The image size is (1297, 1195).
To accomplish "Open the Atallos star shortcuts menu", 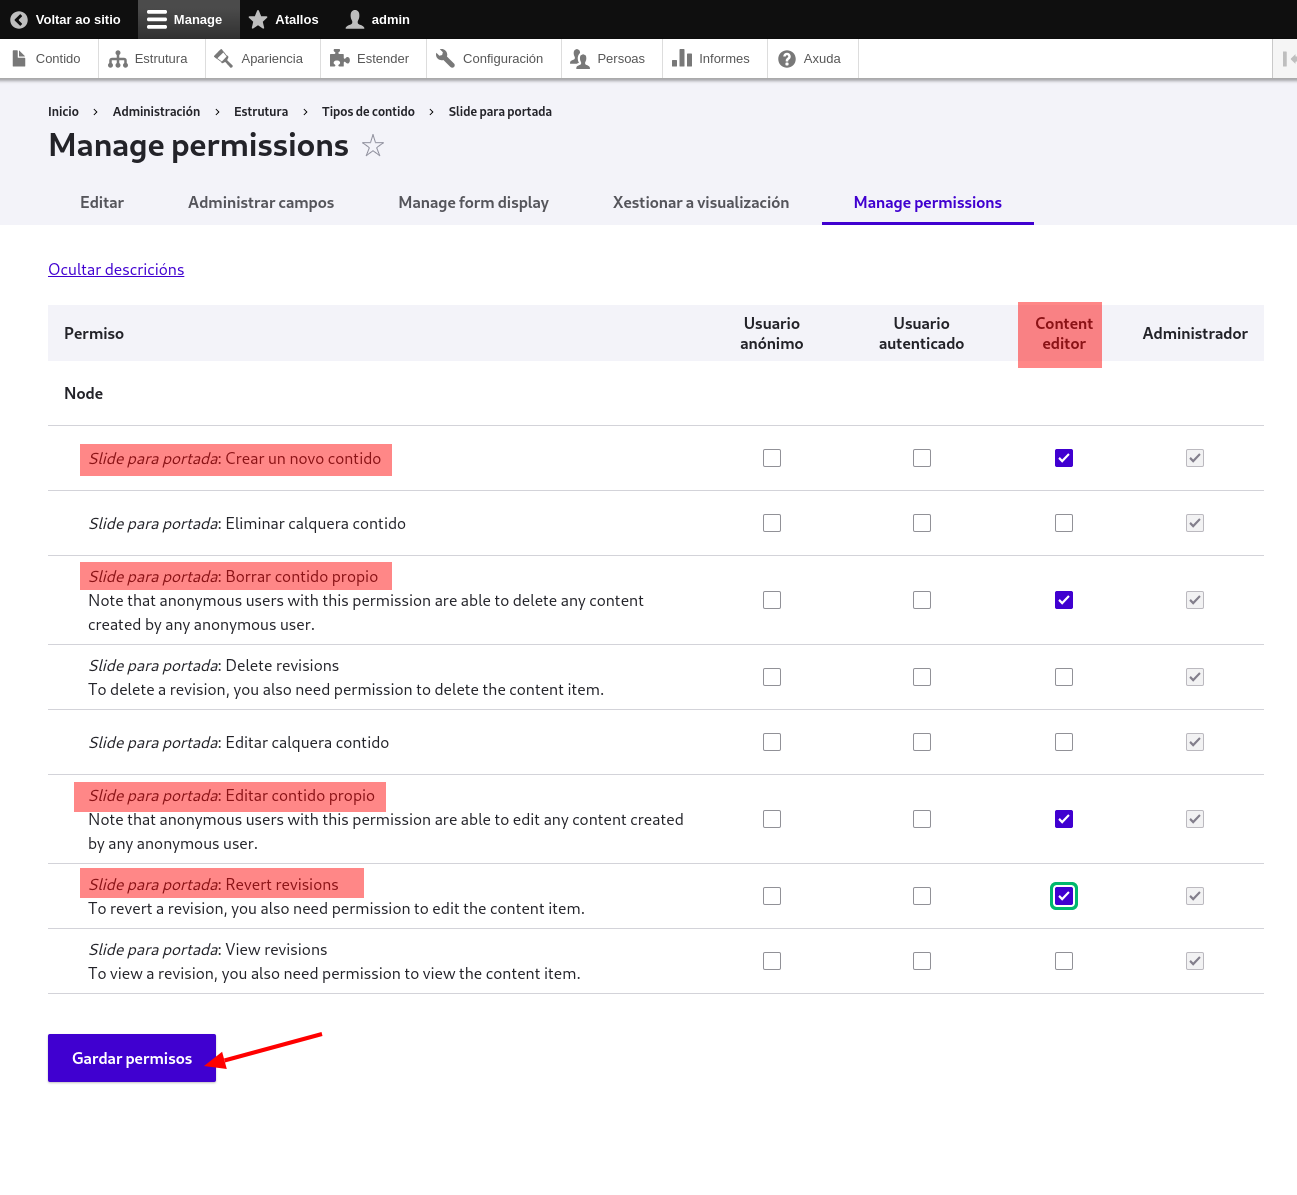I will pyautogui.click(x=284, y=19).
